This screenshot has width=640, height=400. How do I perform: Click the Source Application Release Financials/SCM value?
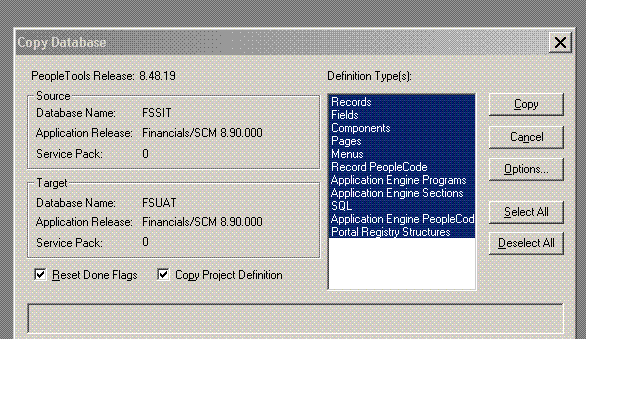pyautogui.click(x=202, y=133)
